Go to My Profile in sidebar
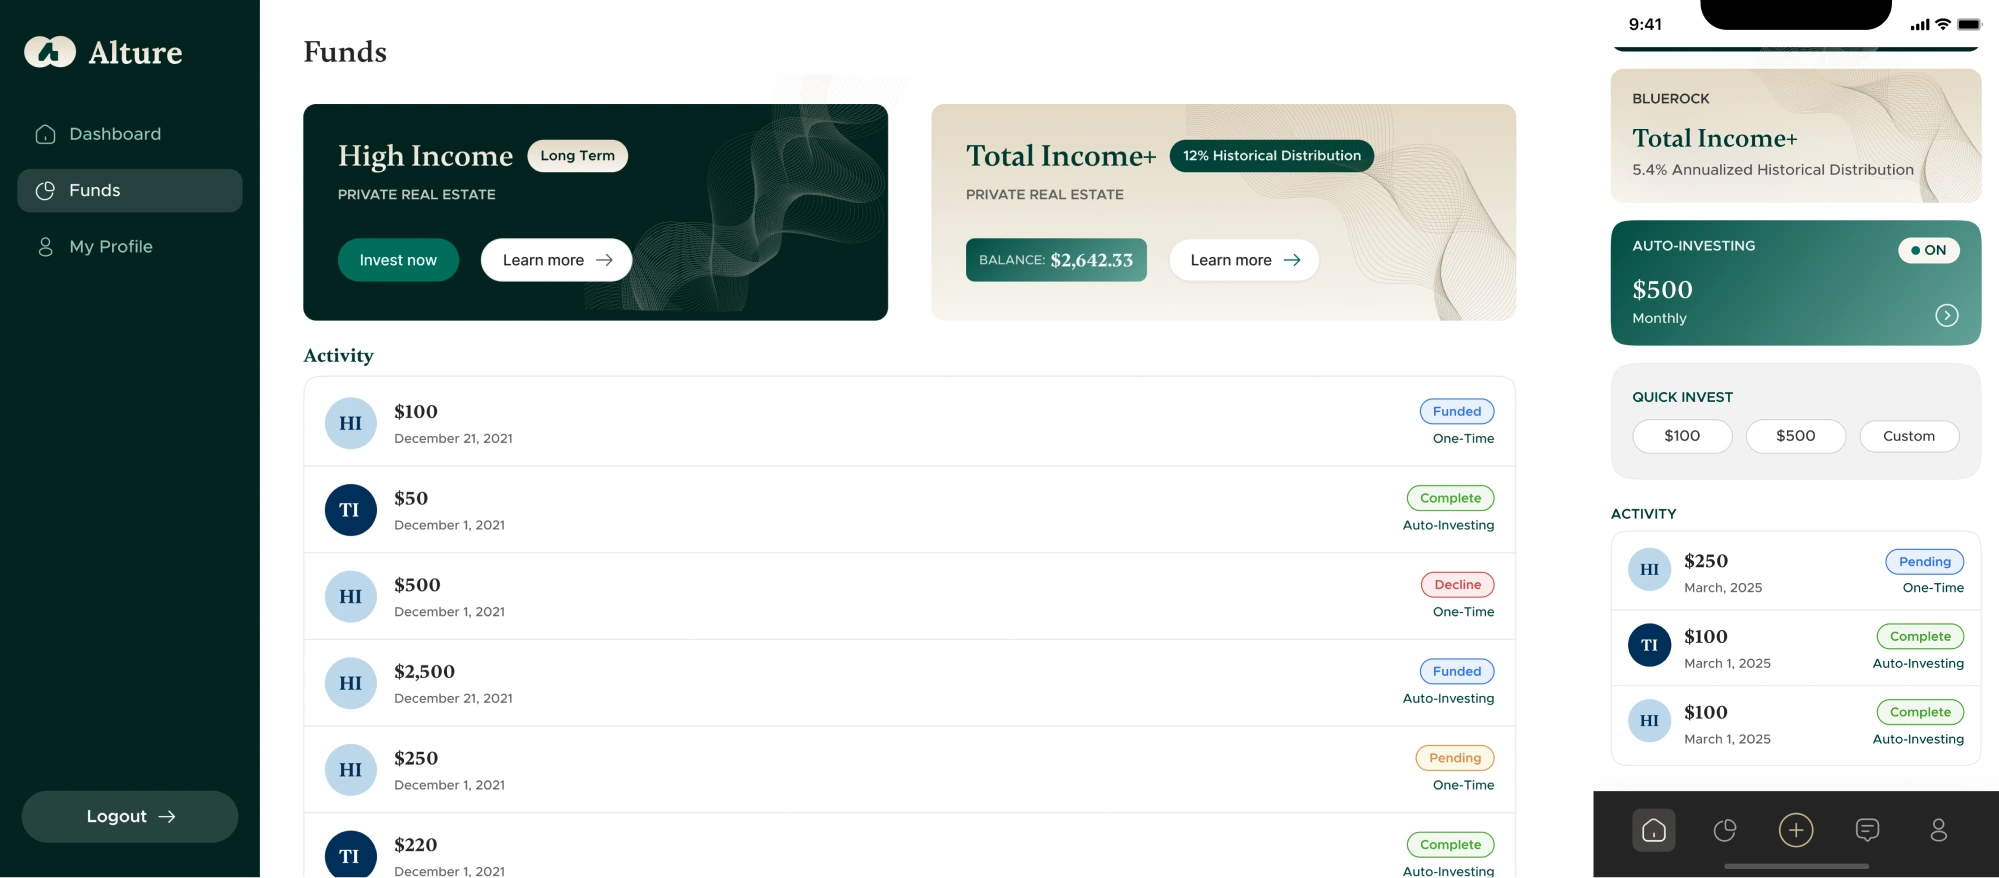This screenshot has width=1999, height=878. [x=130, y=247]
